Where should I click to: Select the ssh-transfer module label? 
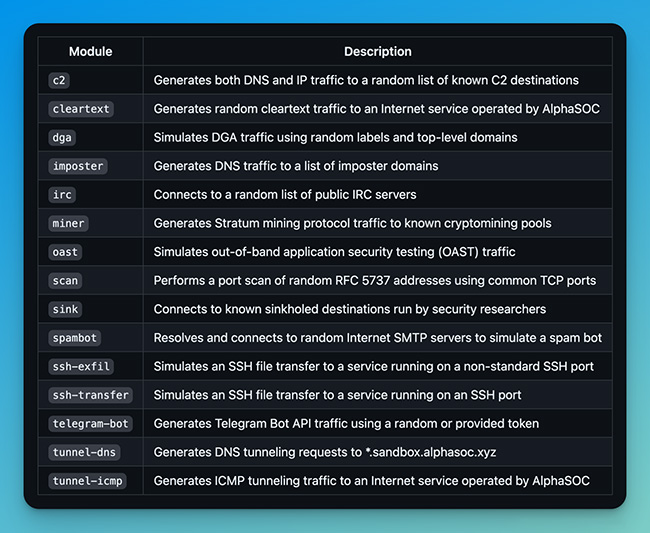point(90,395)
